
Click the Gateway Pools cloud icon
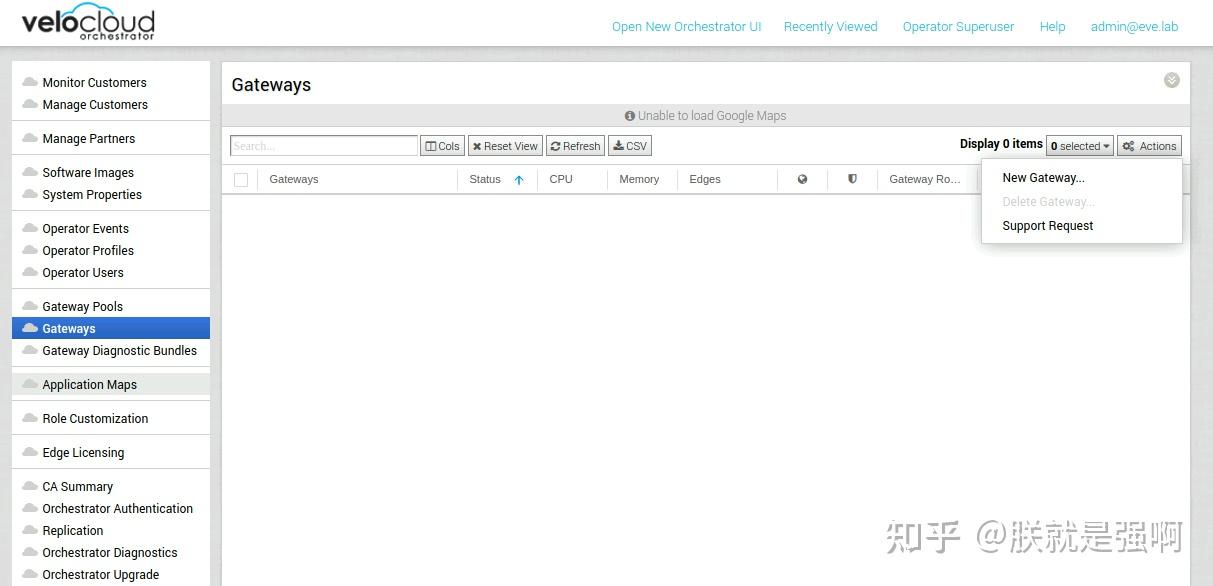click(29, 306)
